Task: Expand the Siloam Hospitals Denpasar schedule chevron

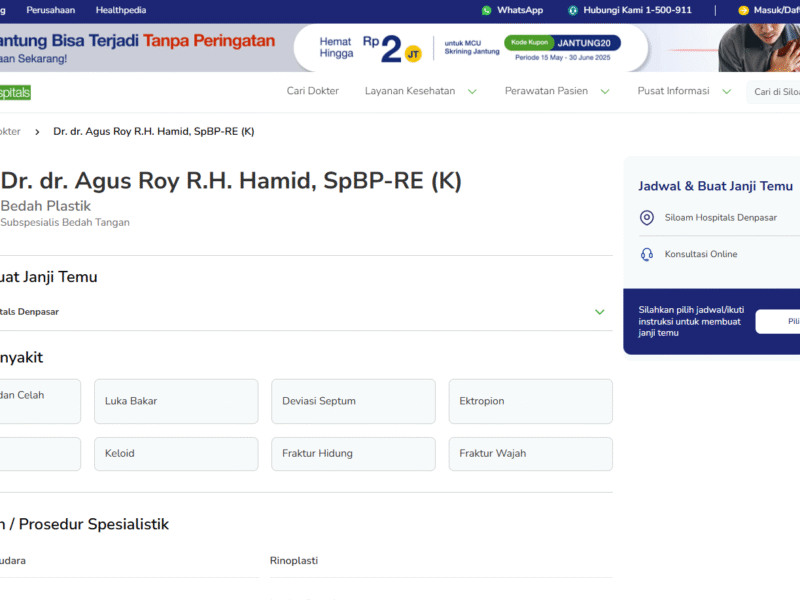Action: tap(600, 312)
